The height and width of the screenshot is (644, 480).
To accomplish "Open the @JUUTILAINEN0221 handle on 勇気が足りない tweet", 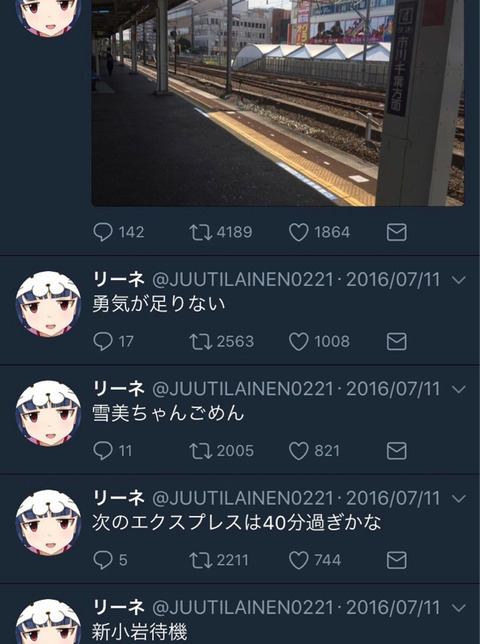I will (x=243, y=280).
